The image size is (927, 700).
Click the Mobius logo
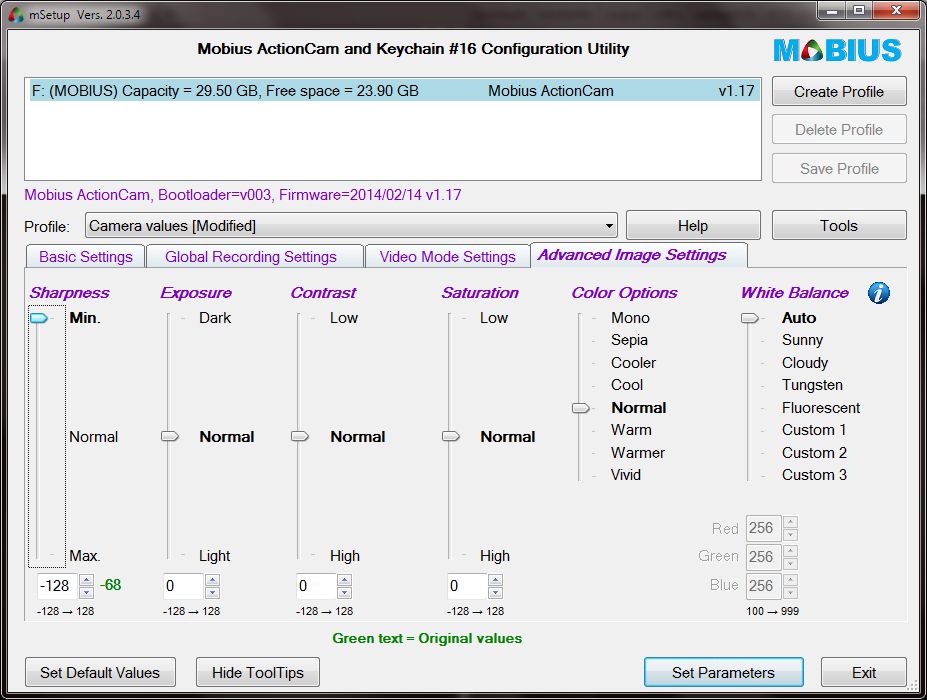tap(838, 50)
